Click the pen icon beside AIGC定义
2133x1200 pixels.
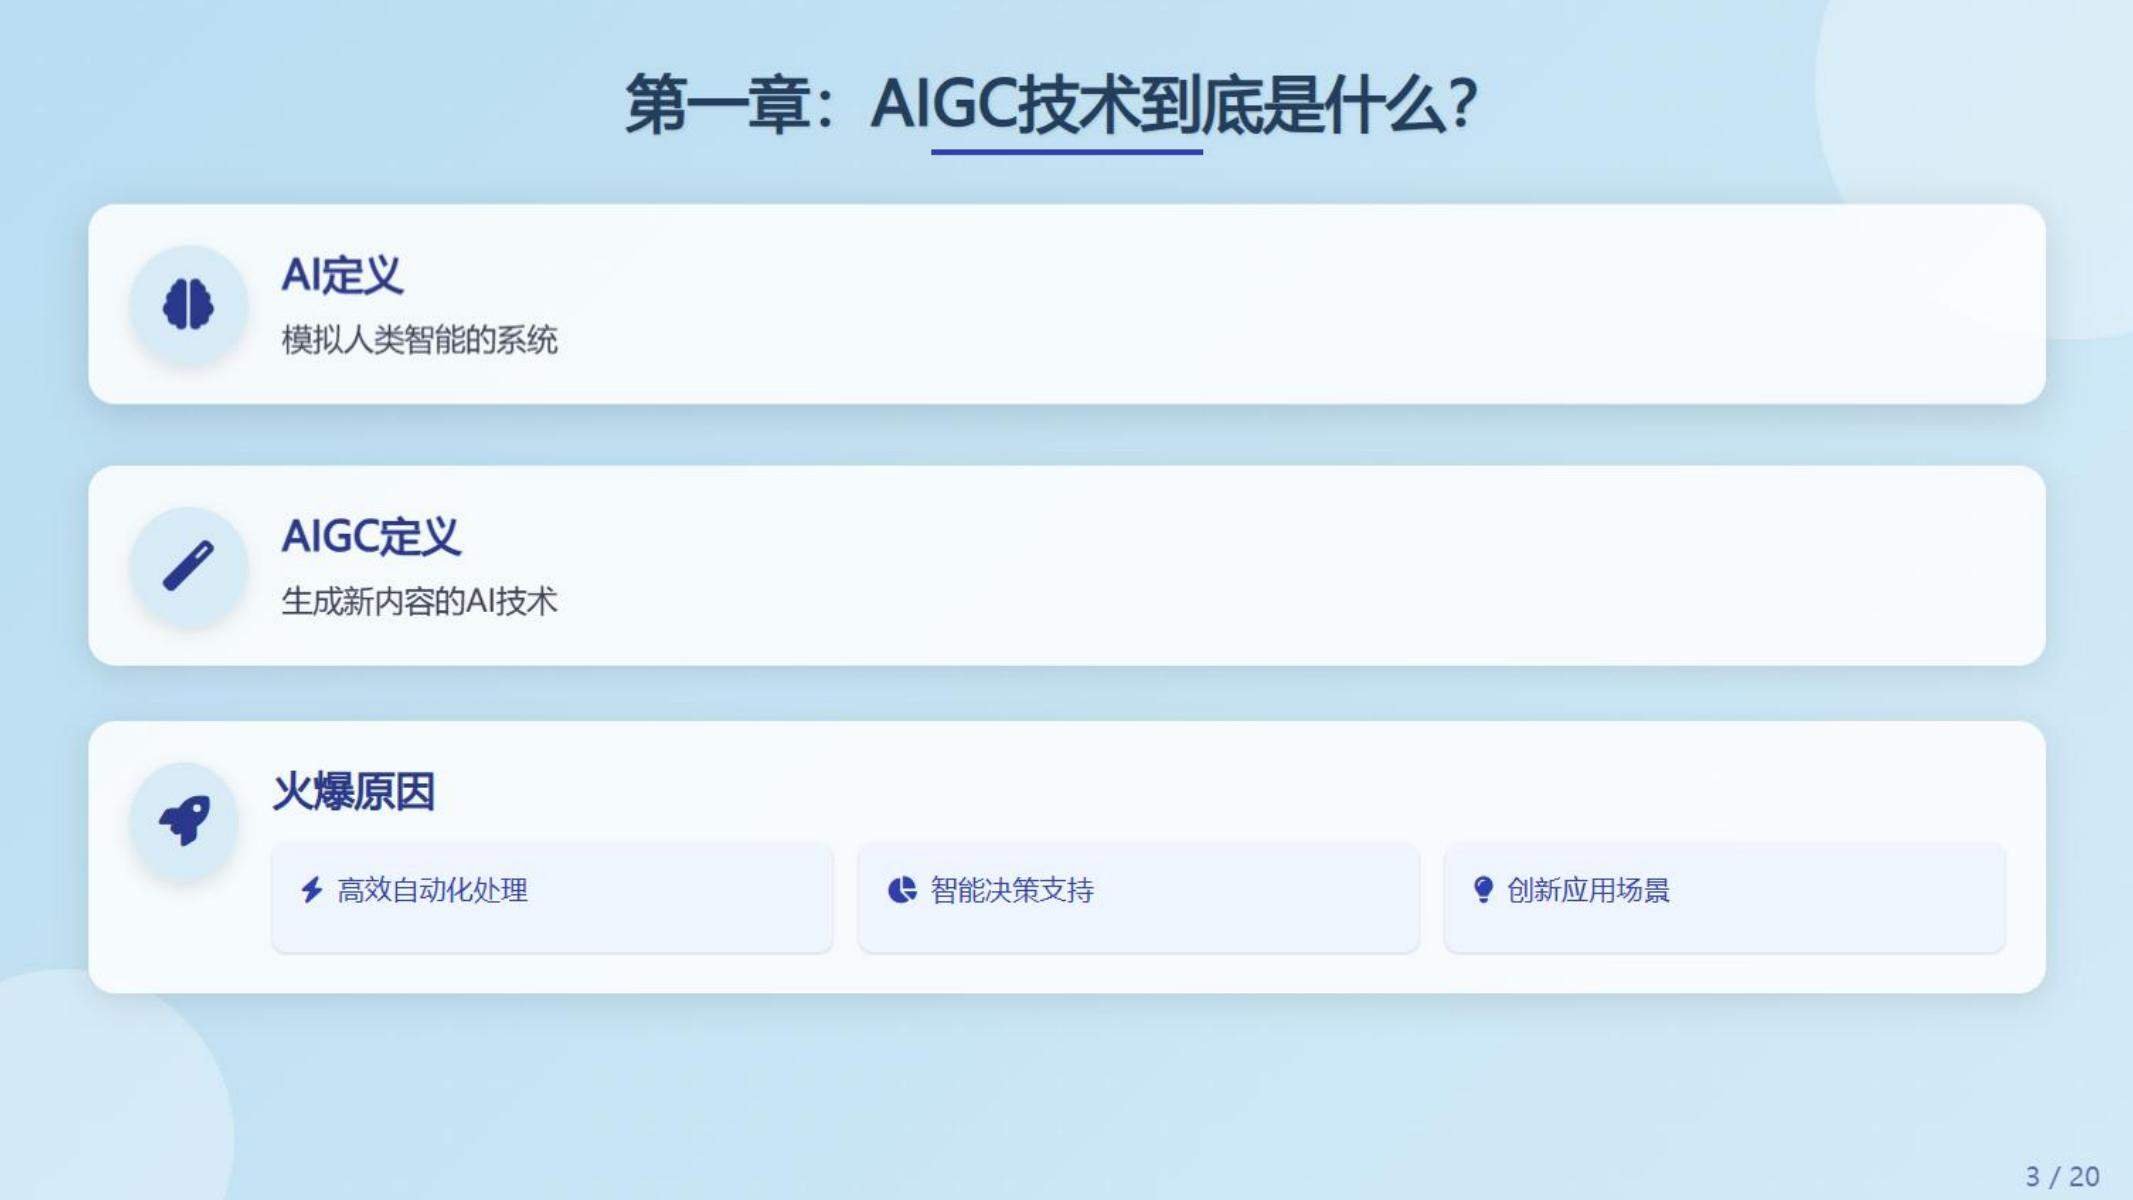tap(188, 566)
